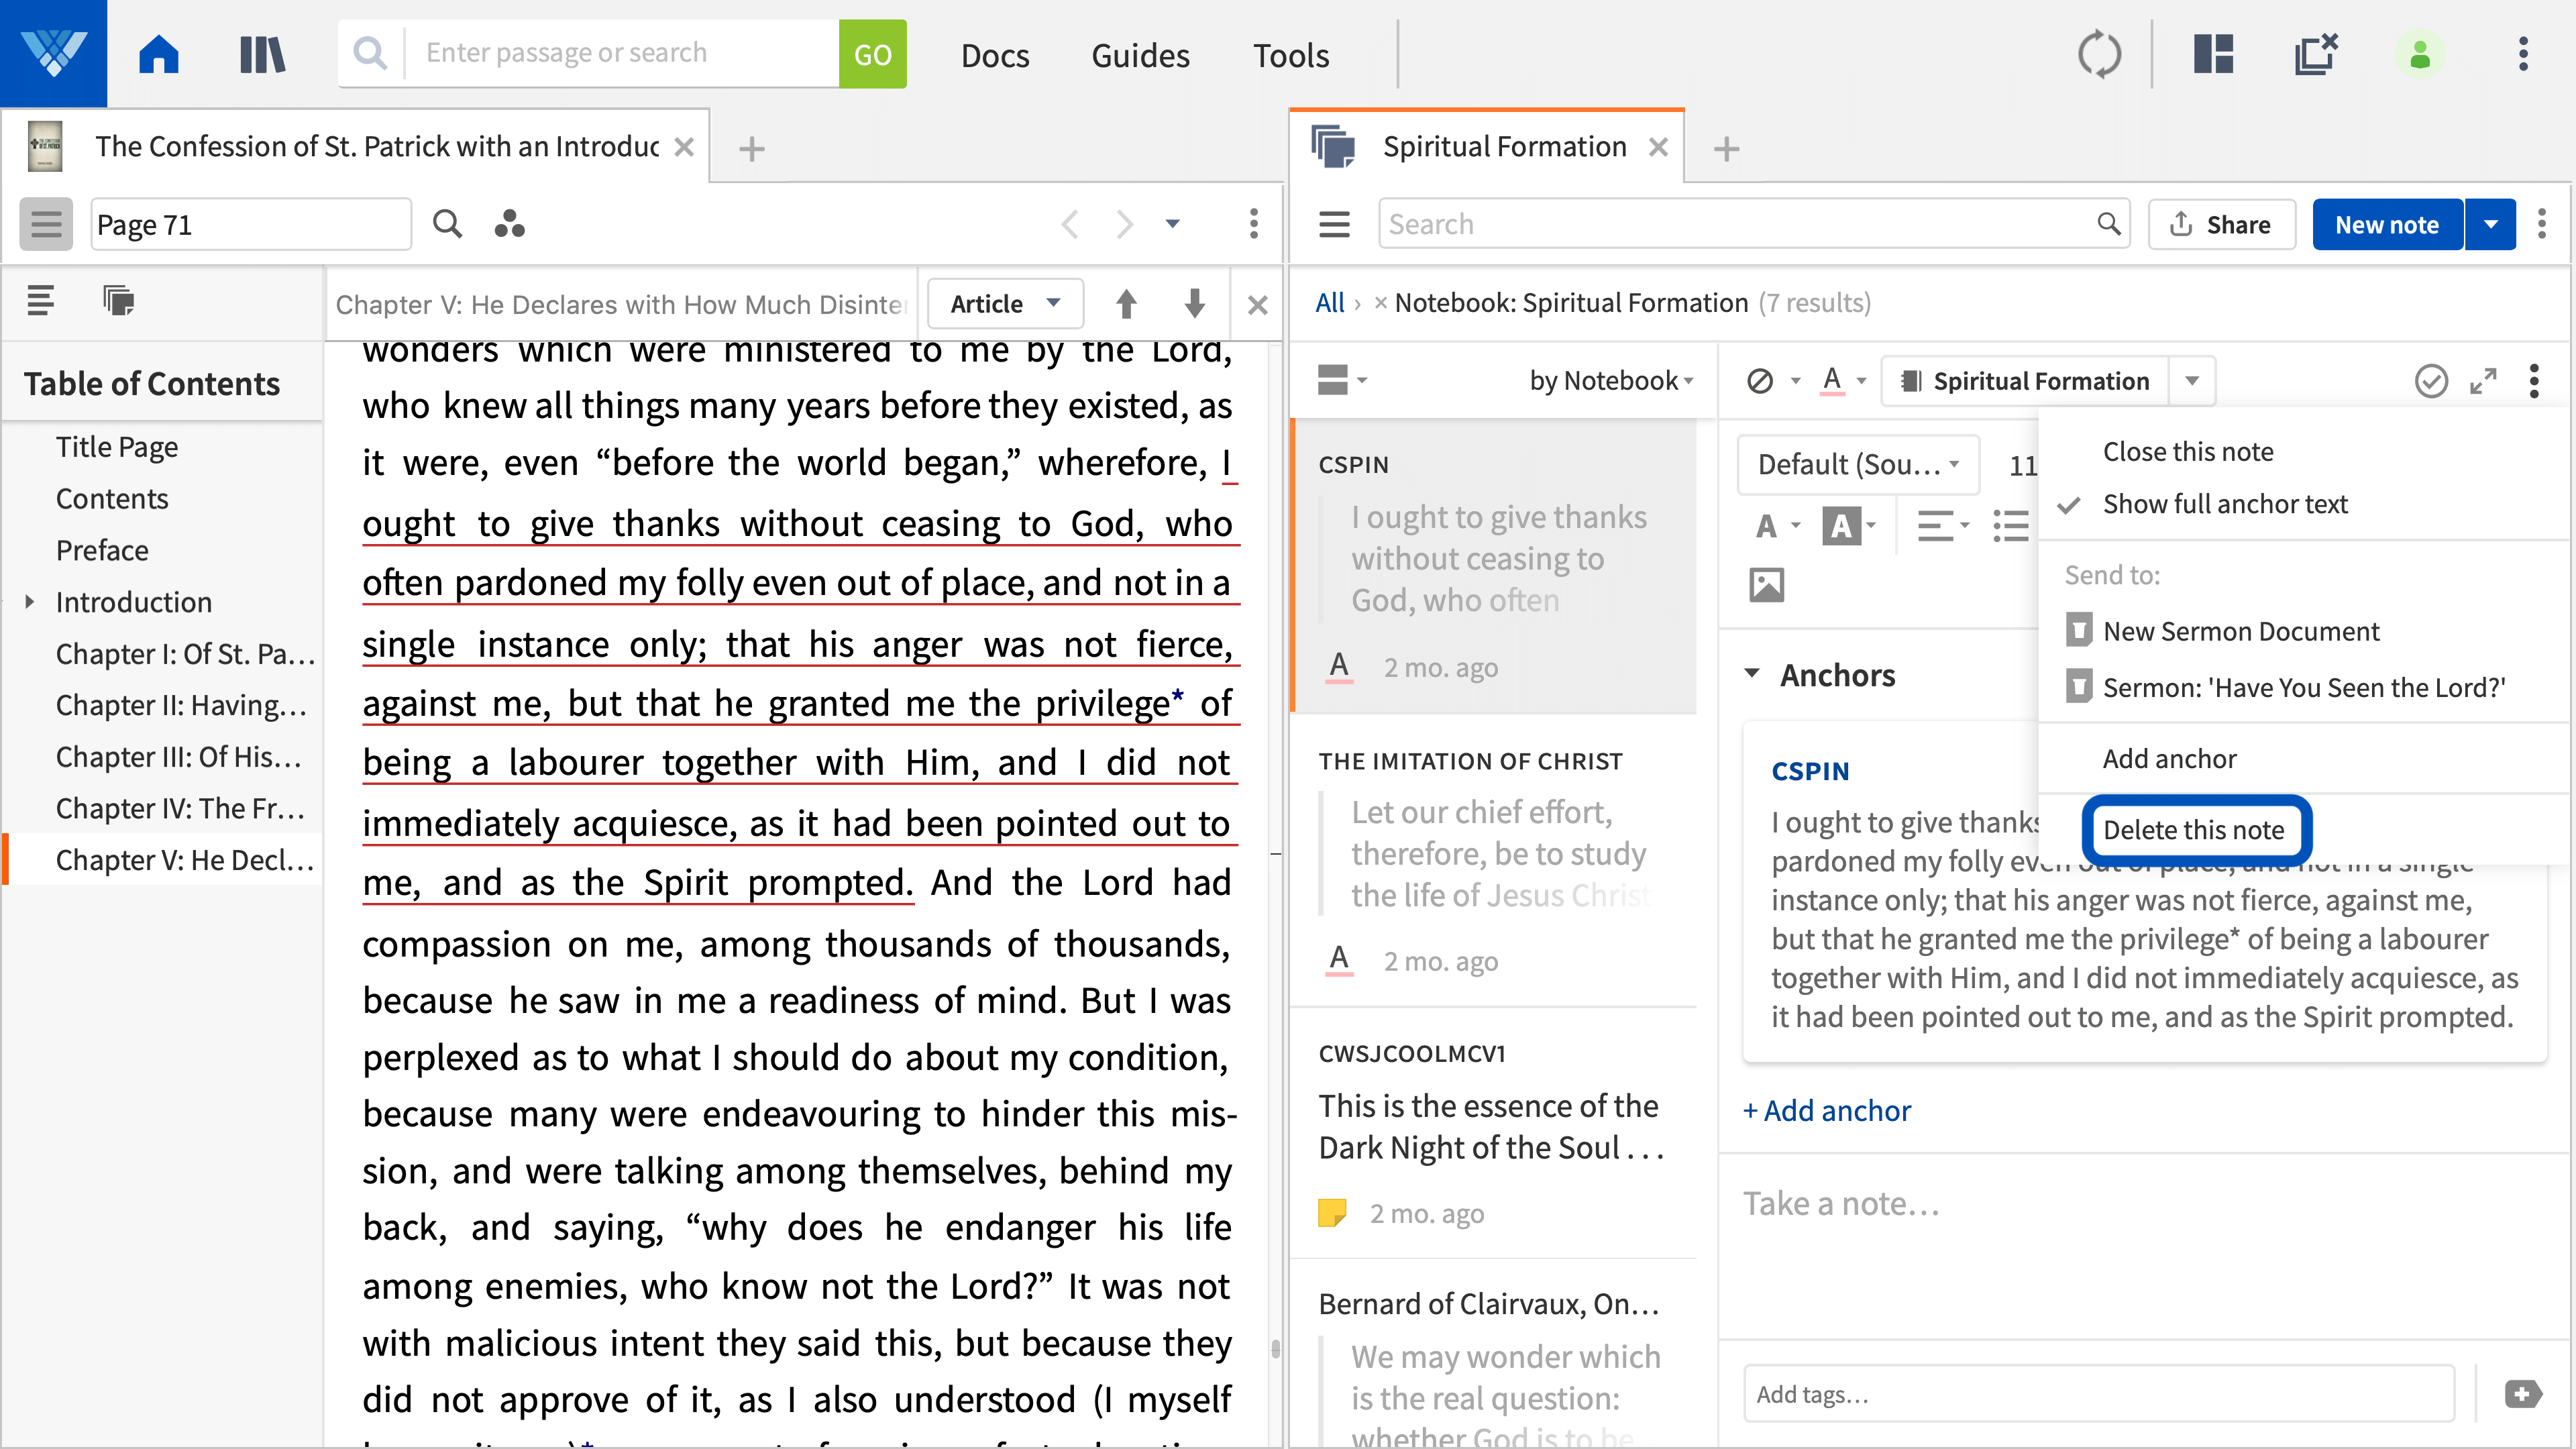Open Title Page in the contents

pos(117,446)
